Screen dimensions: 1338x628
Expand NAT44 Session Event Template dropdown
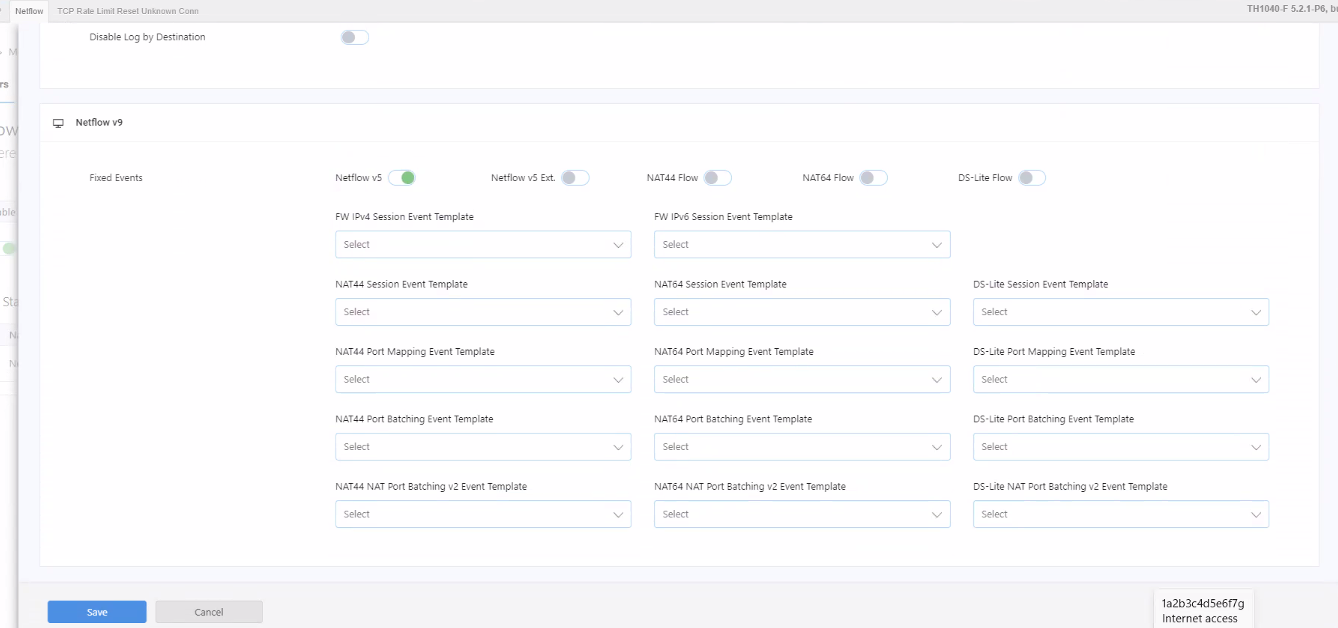483,312
